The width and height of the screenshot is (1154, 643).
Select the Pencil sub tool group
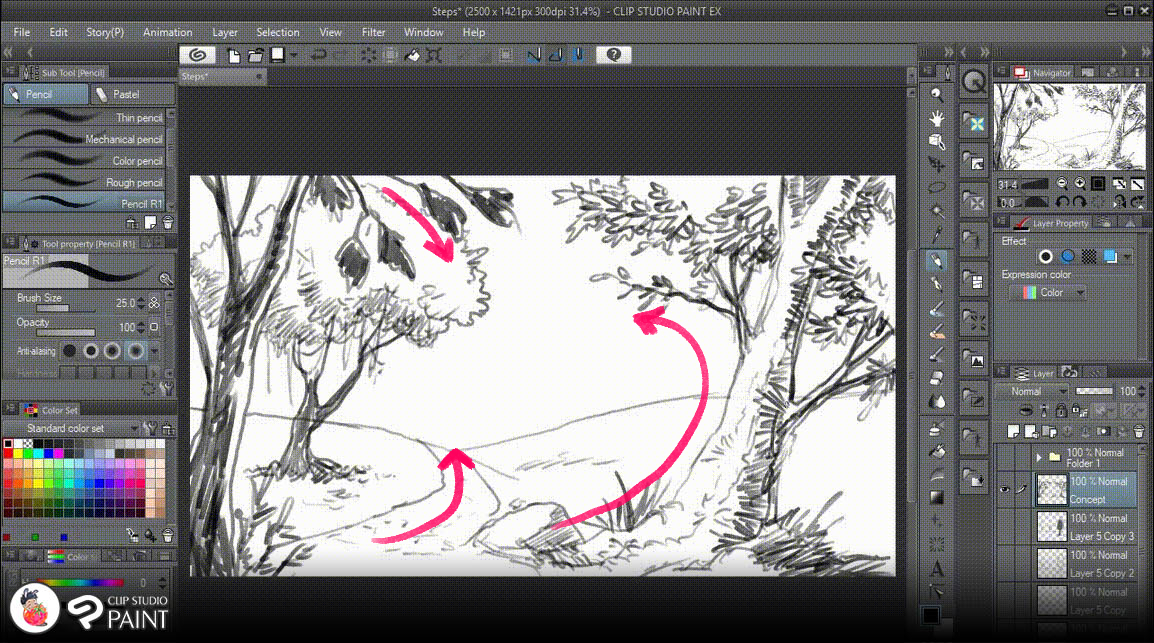click(46, 94)
